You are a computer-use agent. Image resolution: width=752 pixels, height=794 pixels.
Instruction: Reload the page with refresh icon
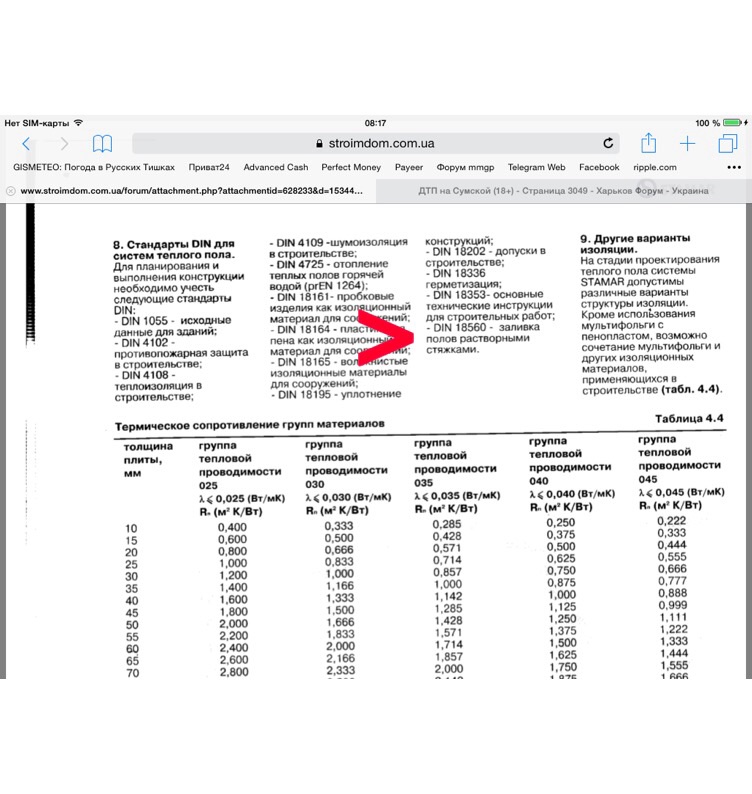tap(608, 143)
